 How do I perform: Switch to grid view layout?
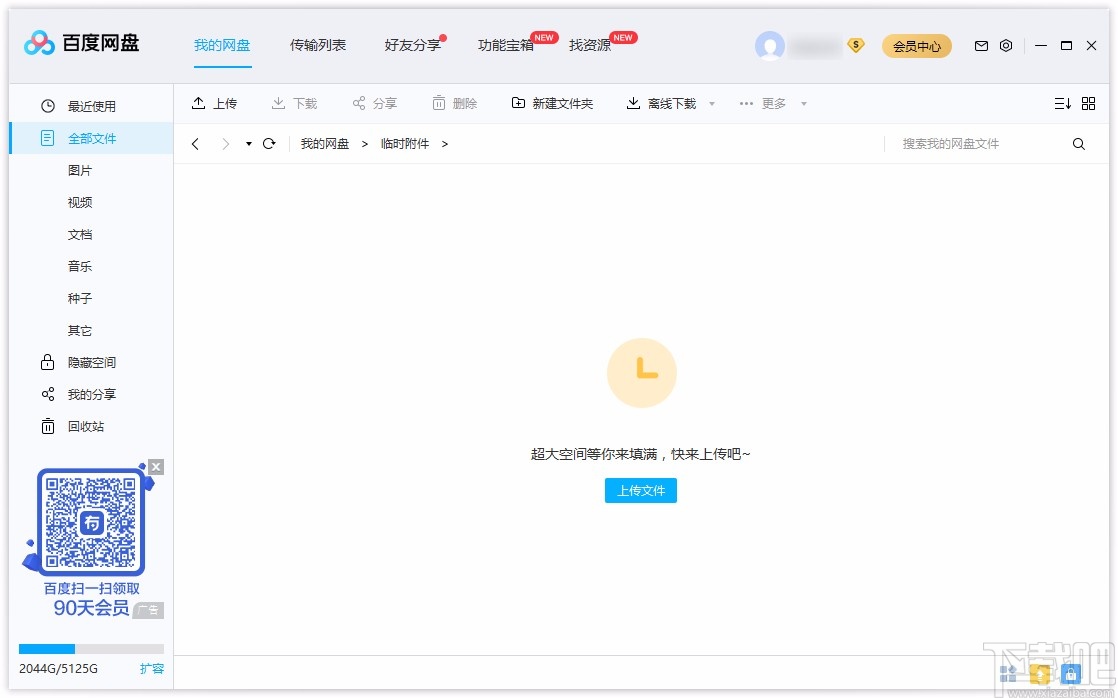[x=1088, y=103]
